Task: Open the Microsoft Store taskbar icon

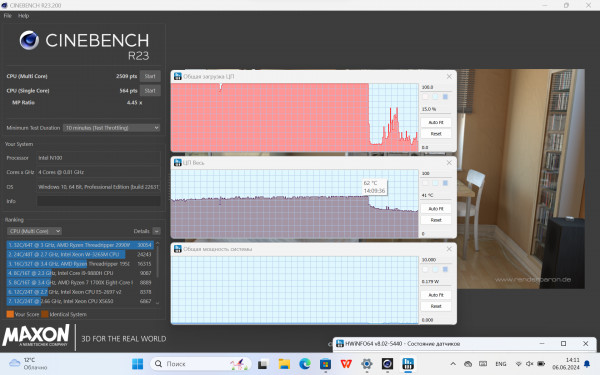Action: [x=325, y=364]
